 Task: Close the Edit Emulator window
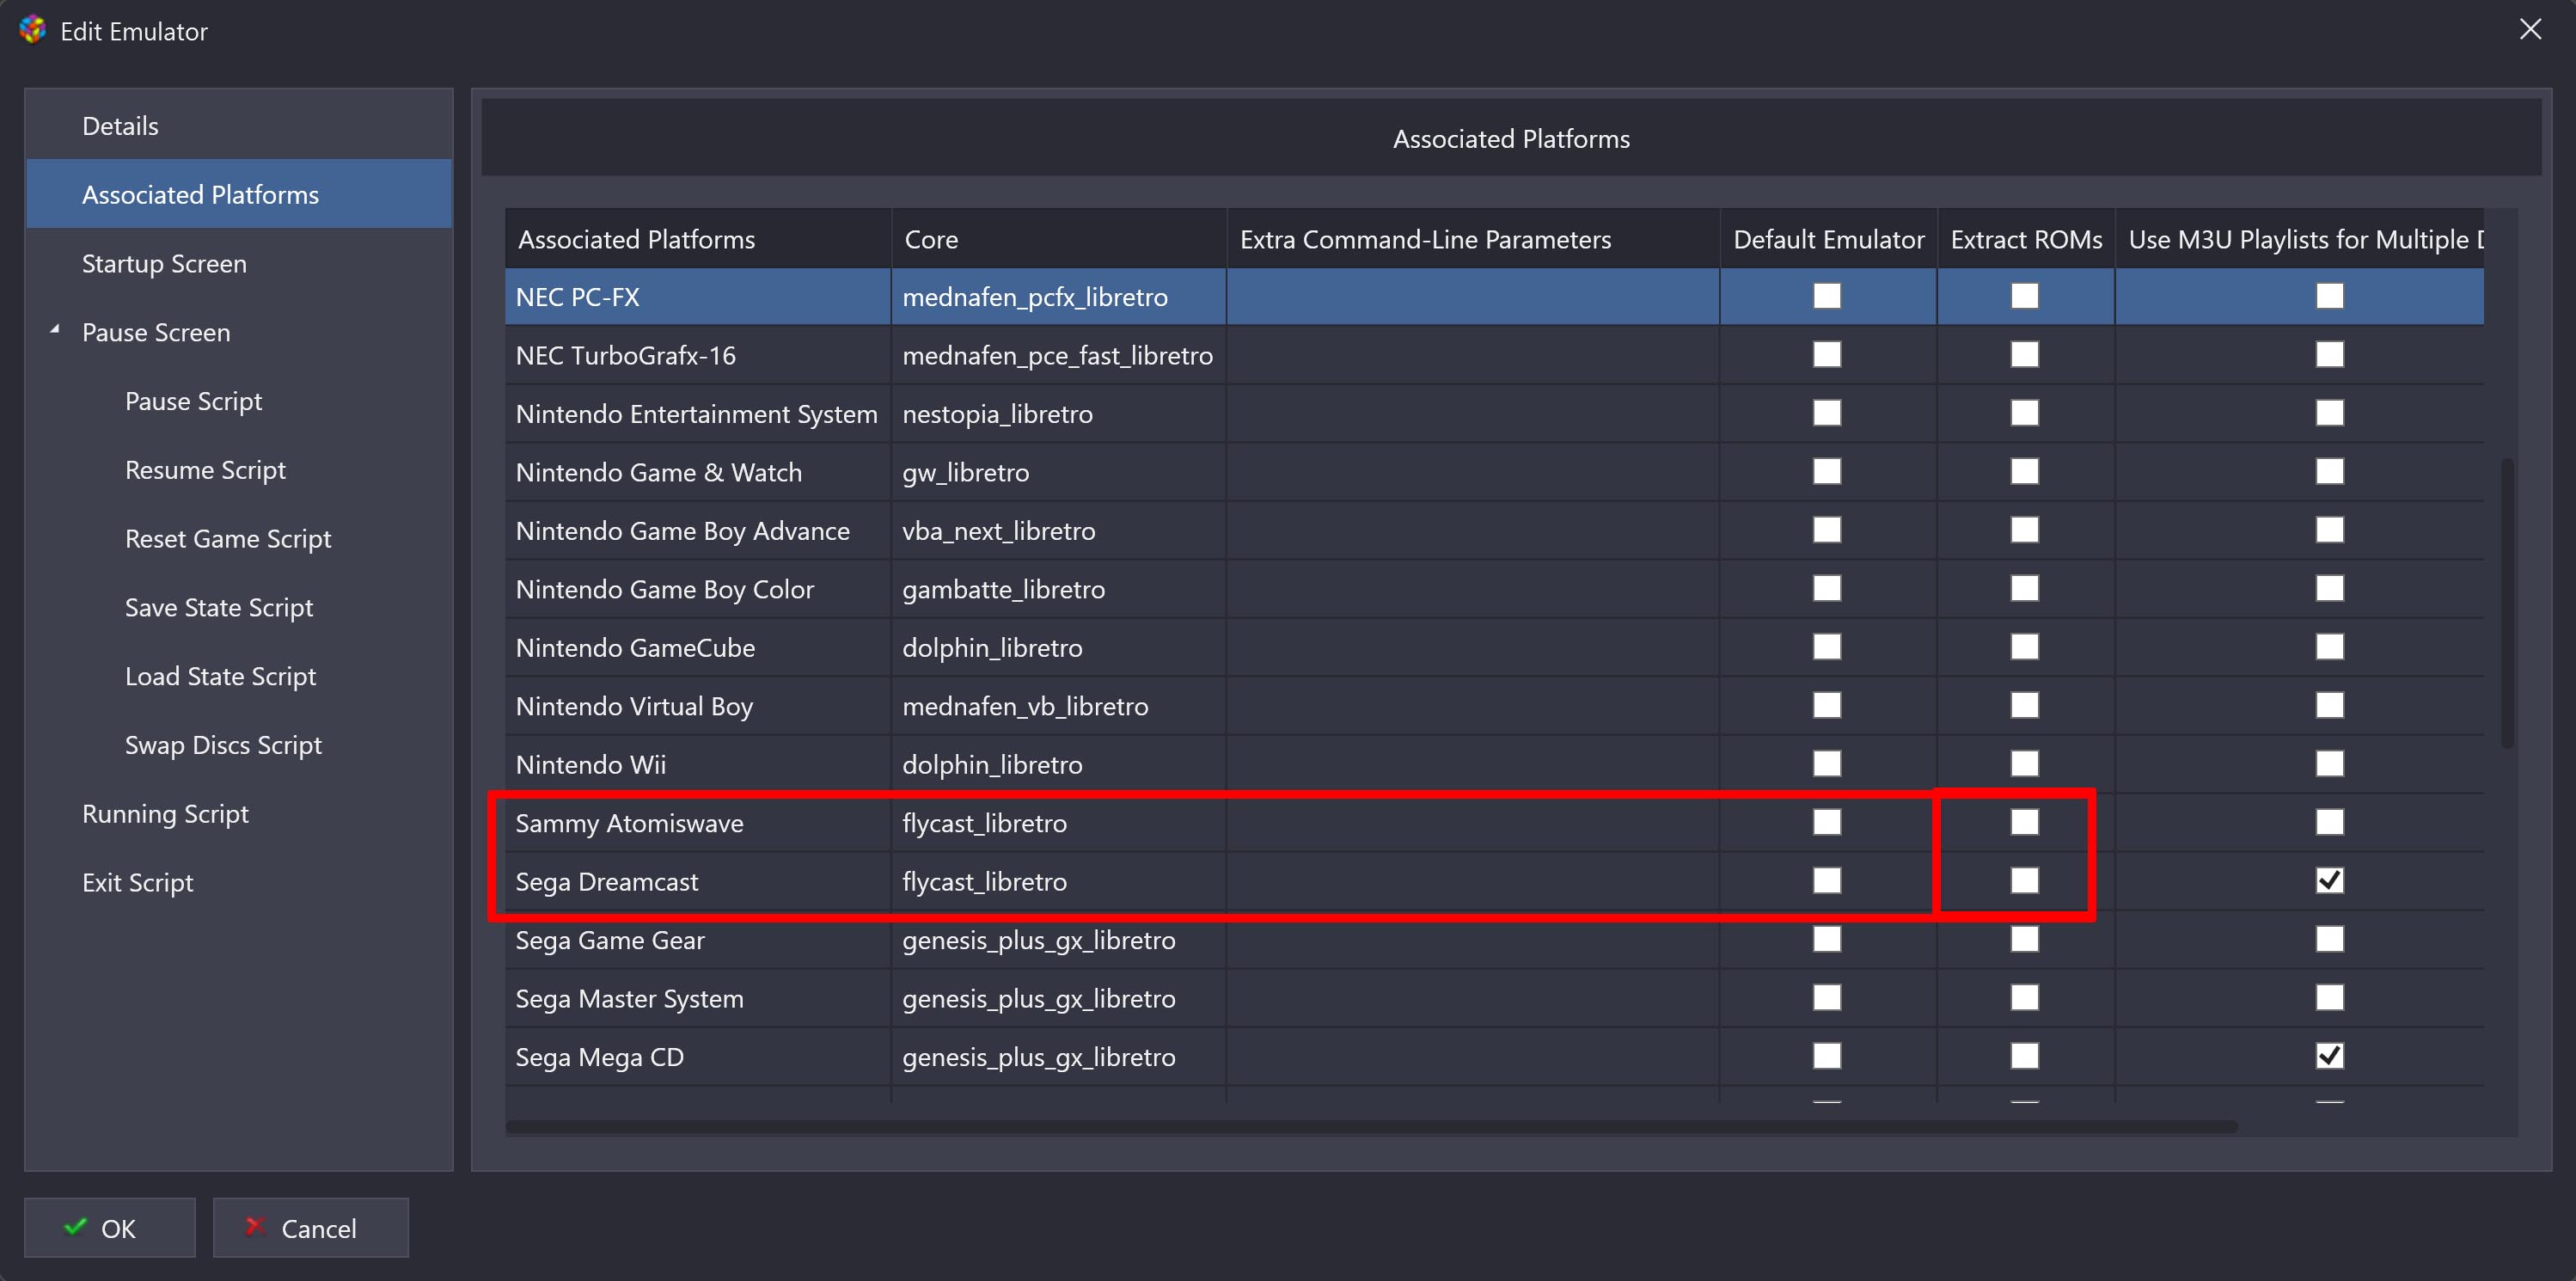(2530, 29)
